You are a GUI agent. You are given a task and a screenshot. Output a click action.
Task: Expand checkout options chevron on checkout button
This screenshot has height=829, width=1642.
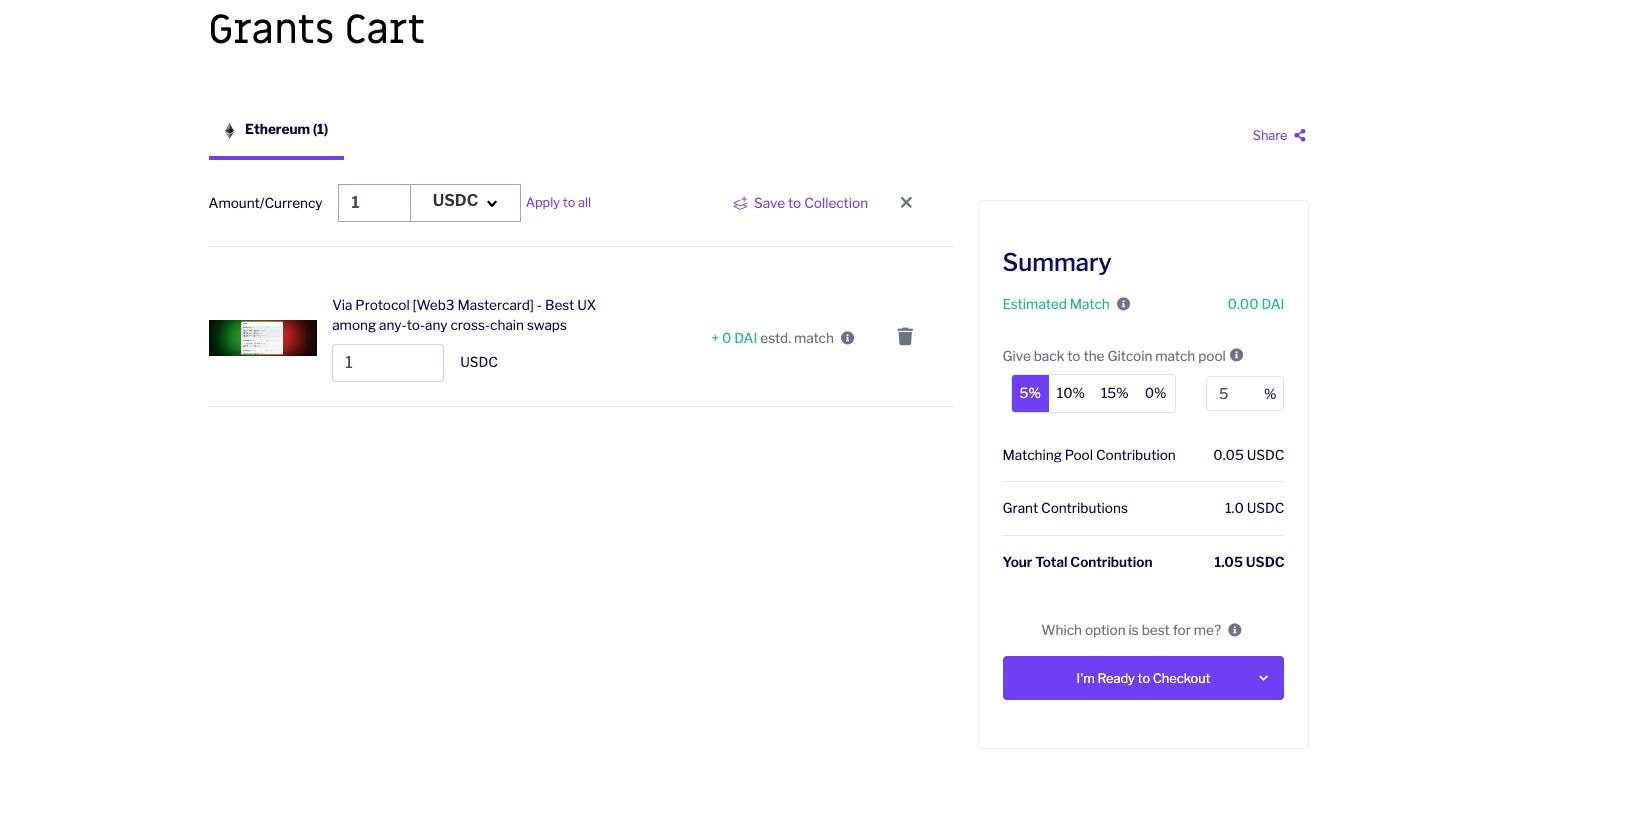point(1263,678)
